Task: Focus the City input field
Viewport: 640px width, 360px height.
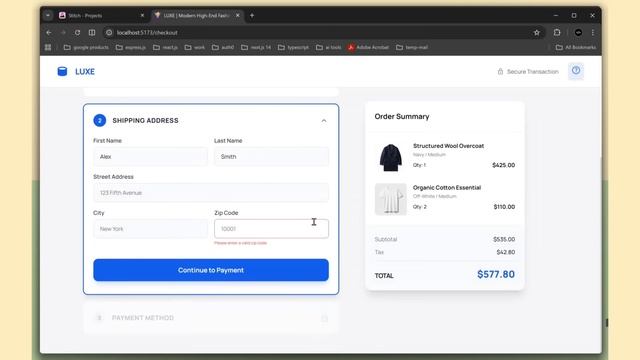Action: click(150, 229)
